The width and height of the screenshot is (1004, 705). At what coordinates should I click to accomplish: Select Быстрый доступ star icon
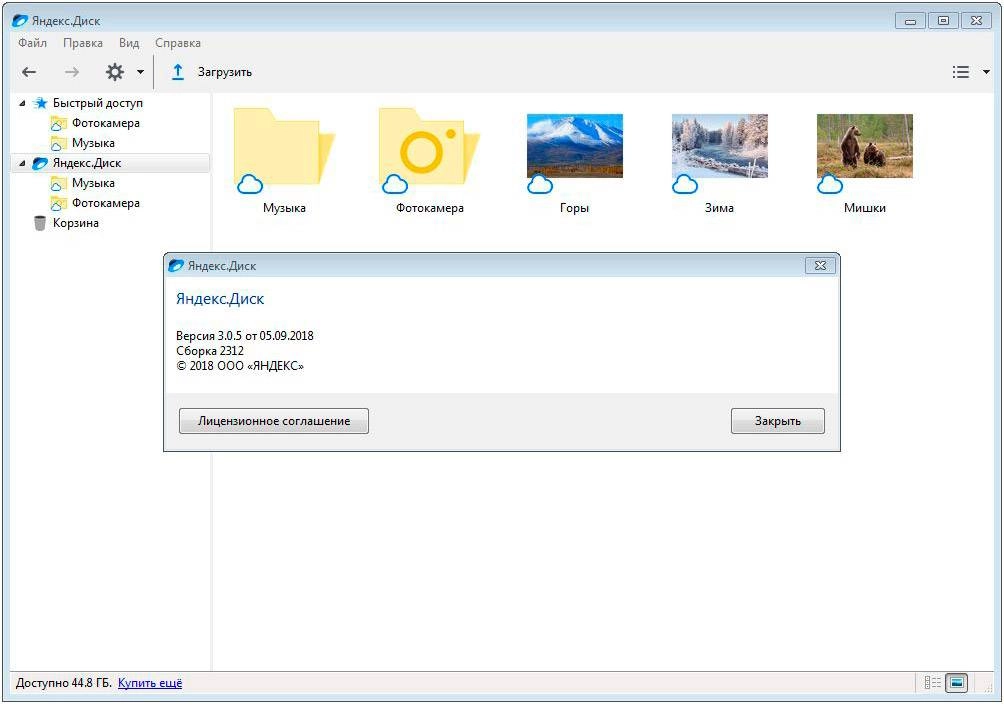(40, 103)
